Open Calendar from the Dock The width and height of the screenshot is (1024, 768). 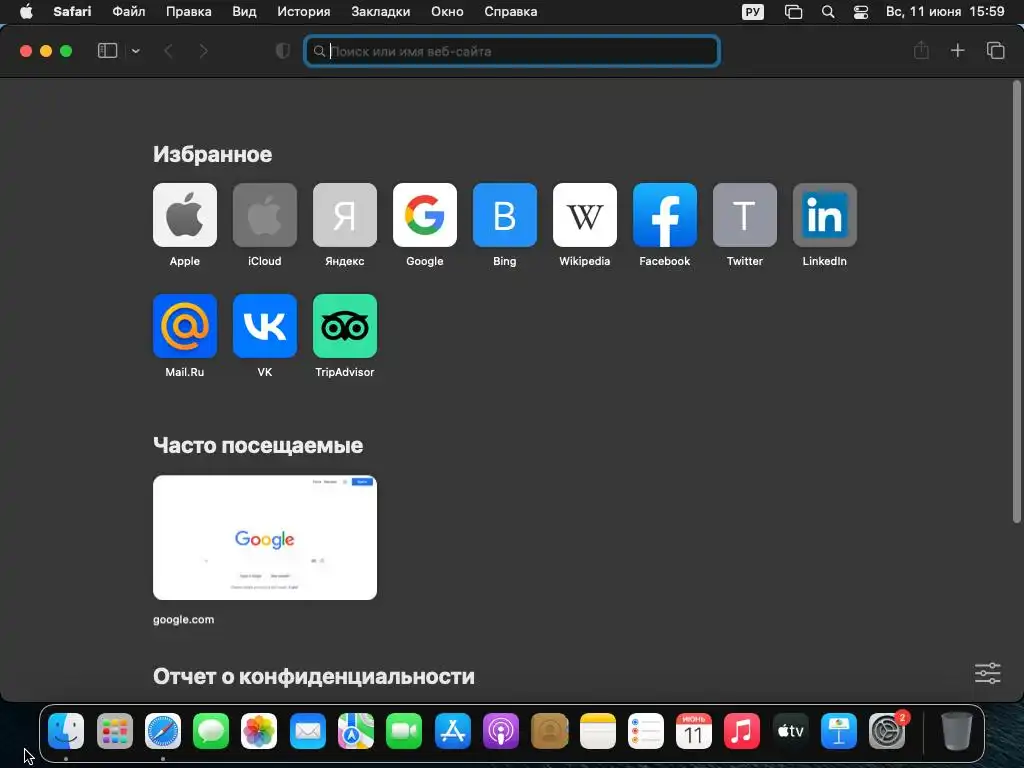pos(694,731)
